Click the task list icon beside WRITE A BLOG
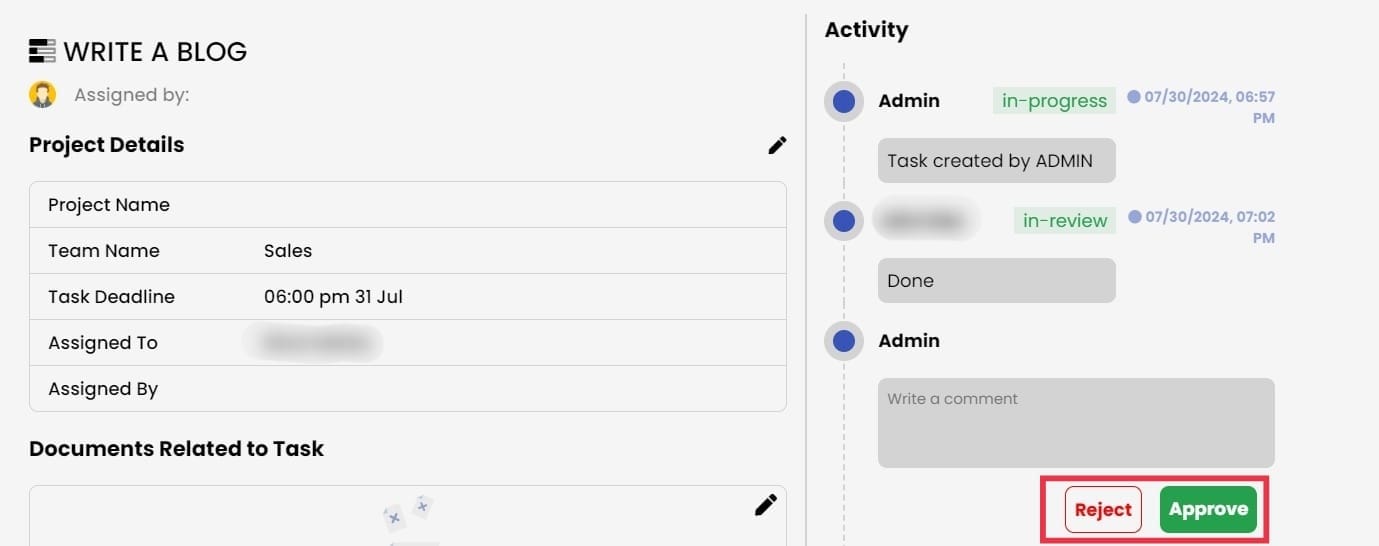This screenshot has width=1379, height=546. [x=42, y=51]
